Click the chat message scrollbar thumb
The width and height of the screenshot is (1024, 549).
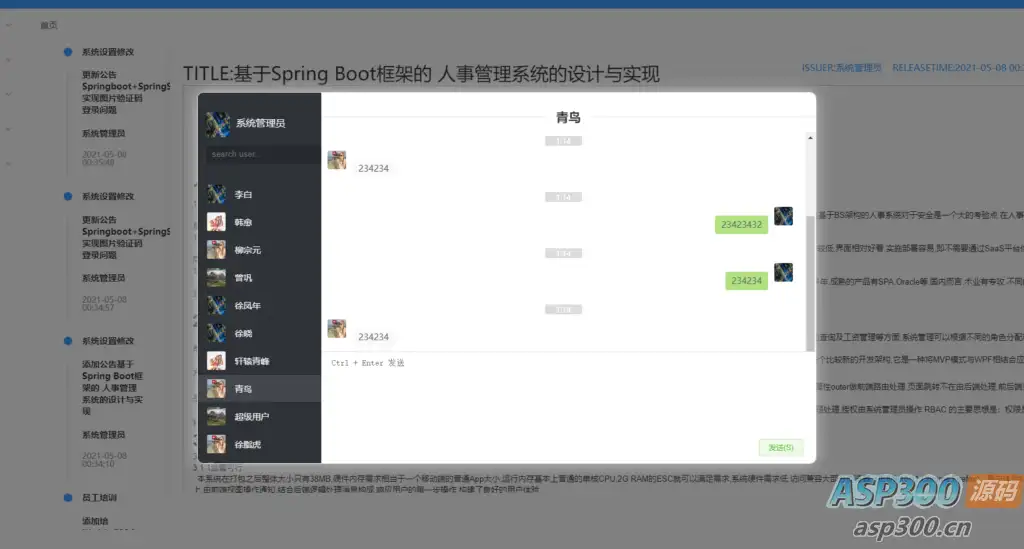pos(810,283)
